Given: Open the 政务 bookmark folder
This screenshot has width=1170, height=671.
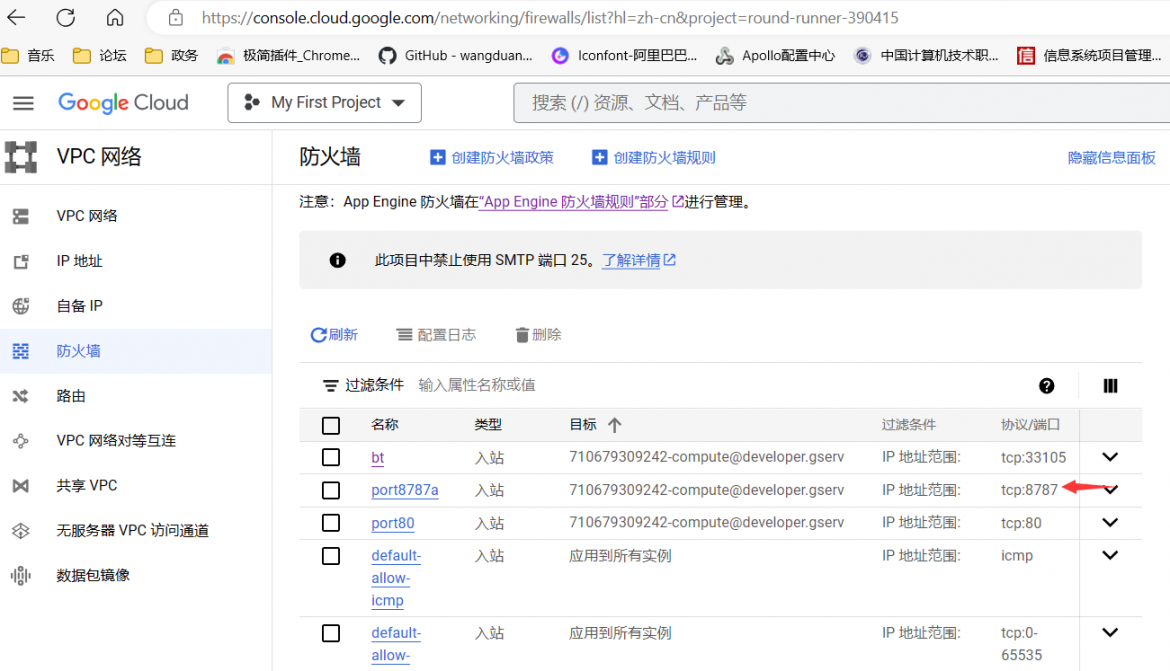Looking at the screenshot, I should tap(171, 55).
